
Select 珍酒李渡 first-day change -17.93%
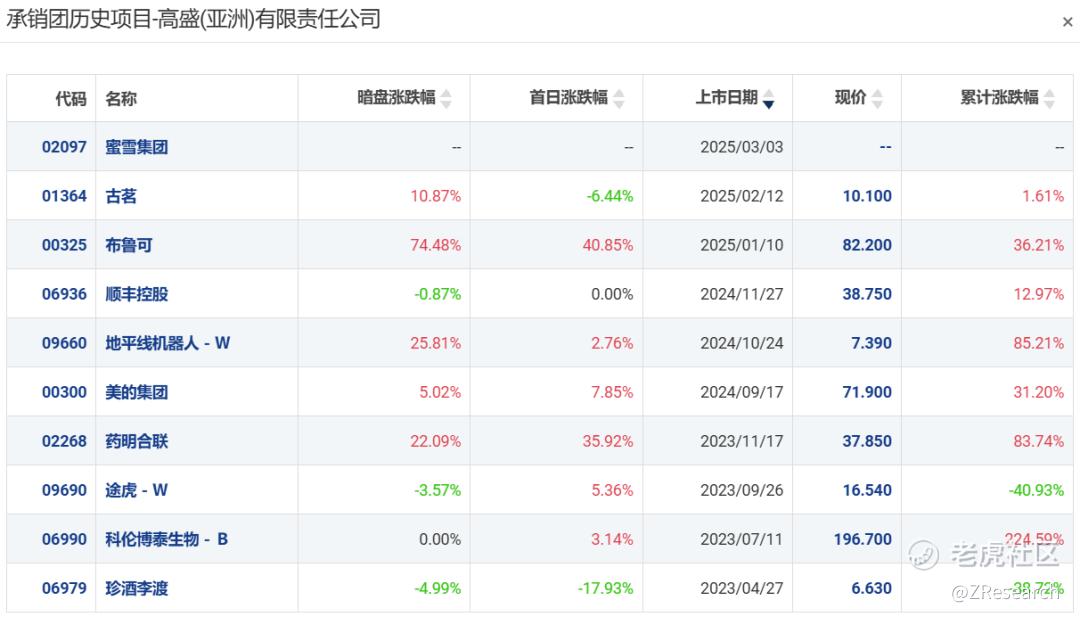point(605,588)
